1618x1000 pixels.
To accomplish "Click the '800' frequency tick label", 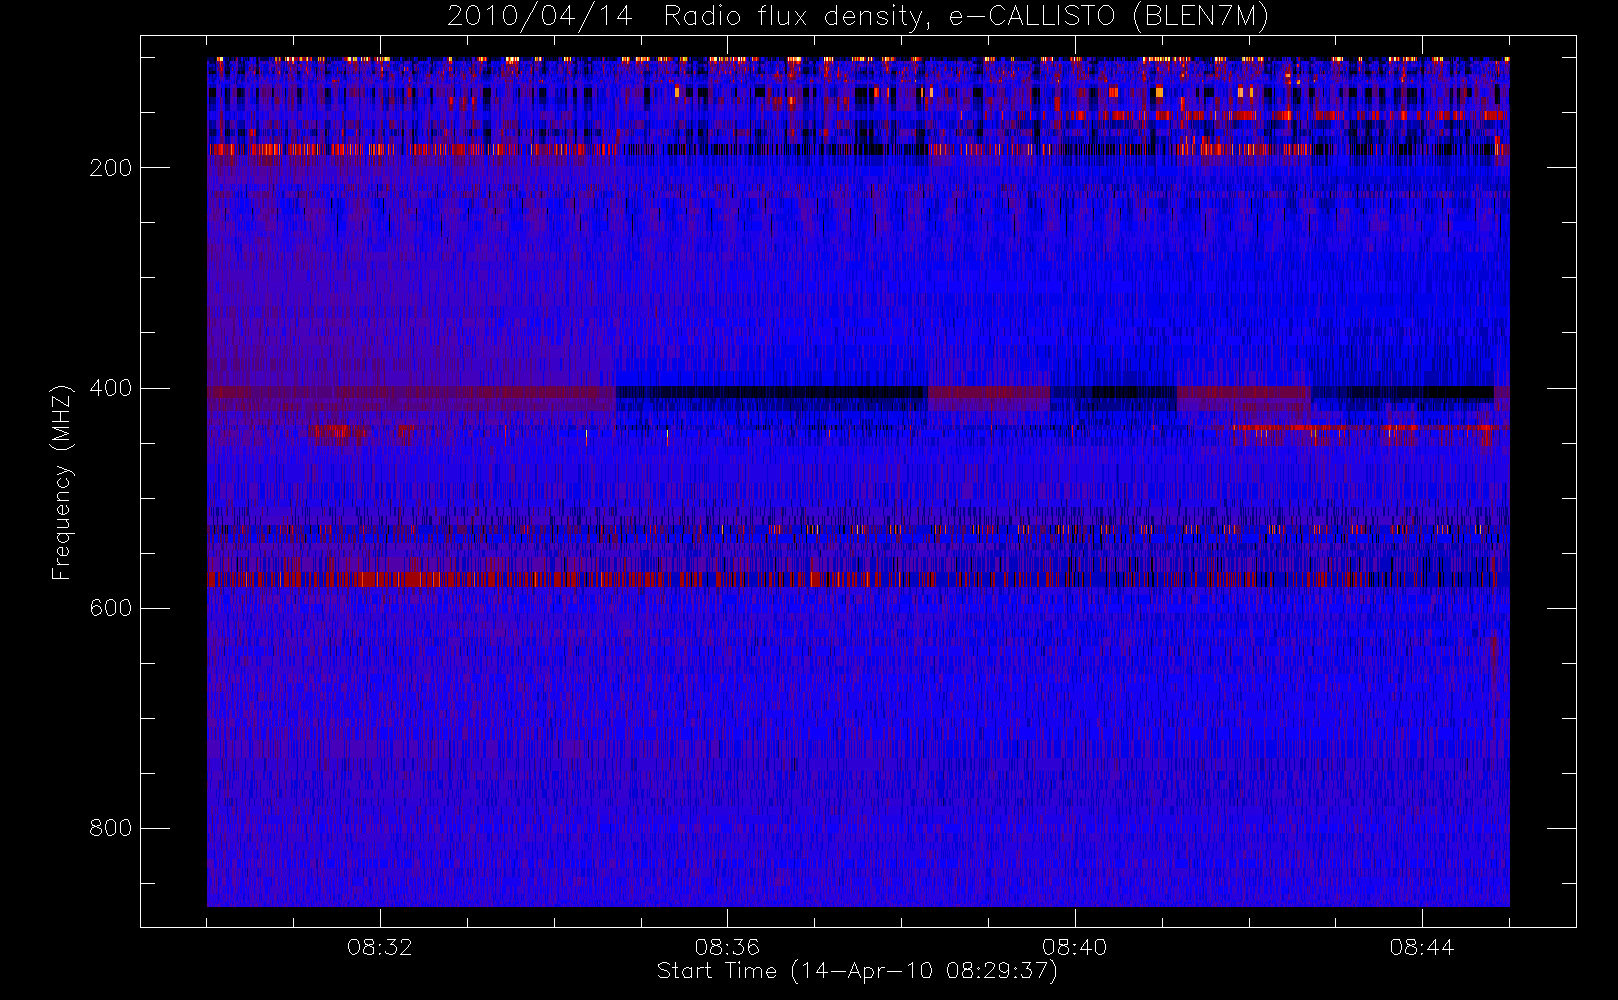I will pos(110,828).
